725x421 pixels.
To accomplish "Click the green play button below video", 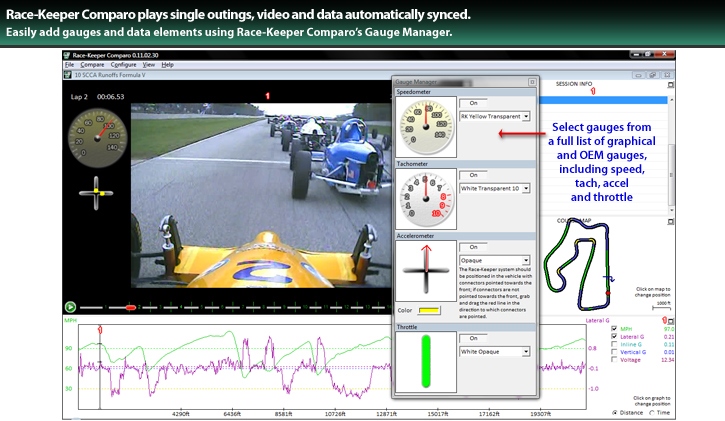I will tap(70, 306).
